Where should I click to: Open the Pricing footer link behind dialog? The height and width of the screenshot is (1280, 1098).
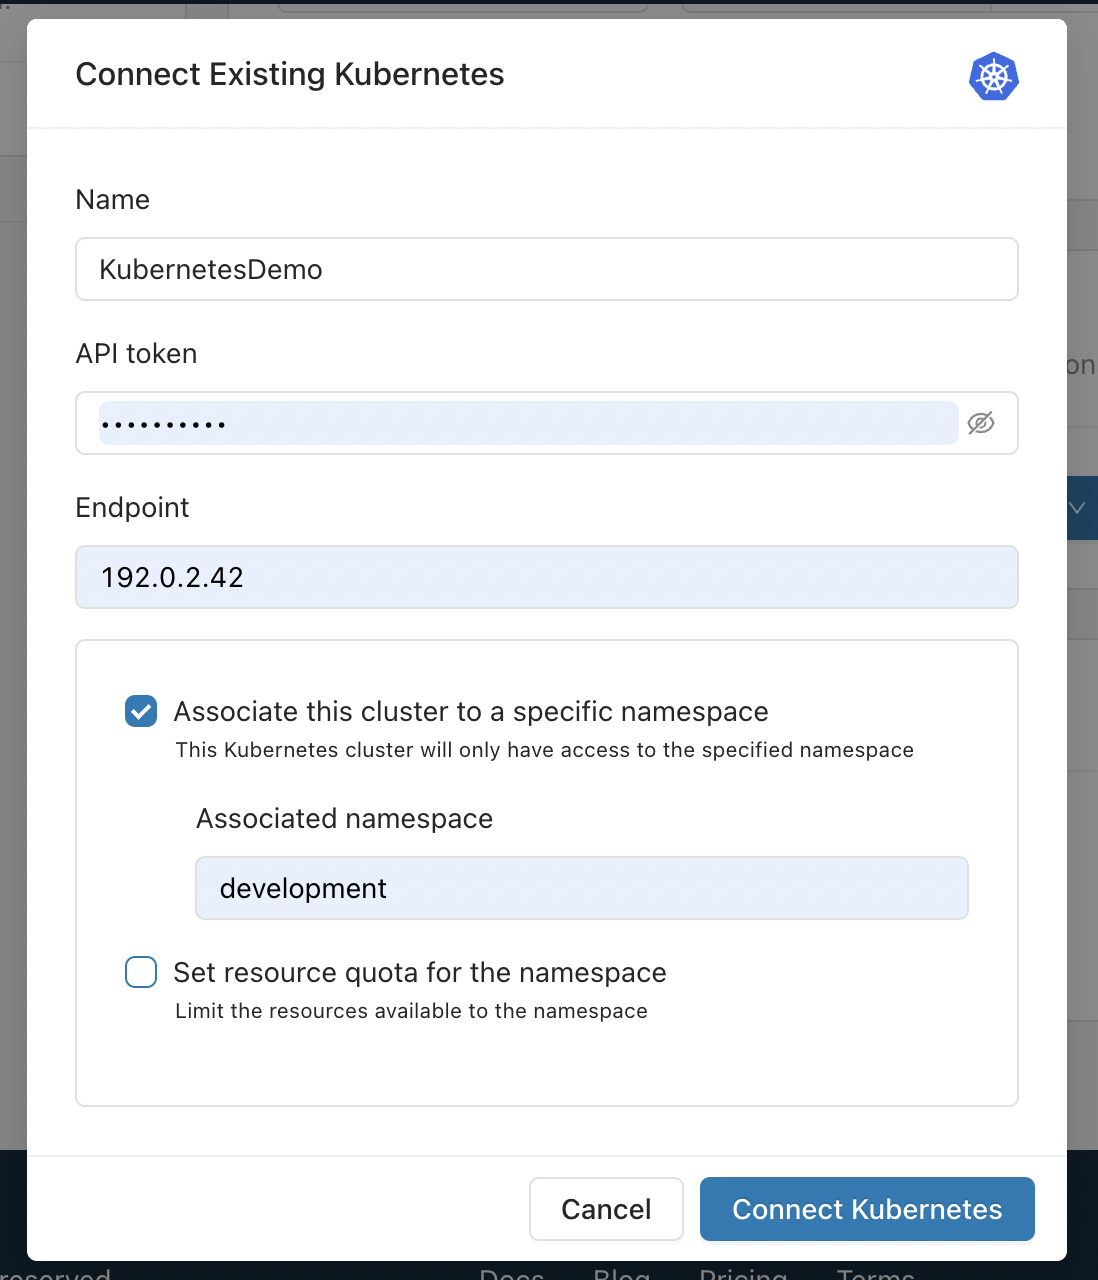[743, 1272]
